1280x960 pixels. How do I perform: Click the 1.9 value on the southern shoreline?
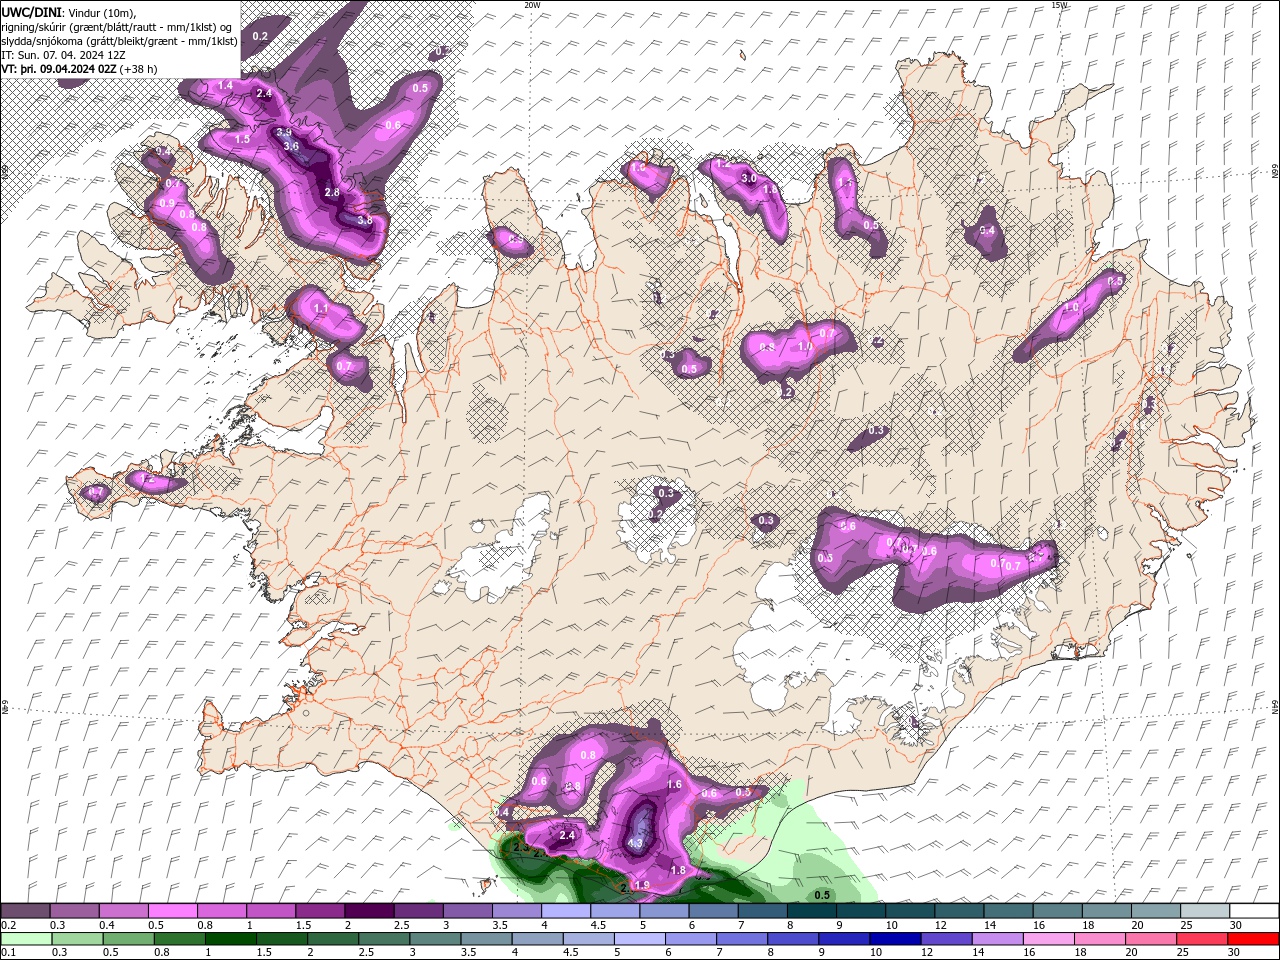click(642, 885)
